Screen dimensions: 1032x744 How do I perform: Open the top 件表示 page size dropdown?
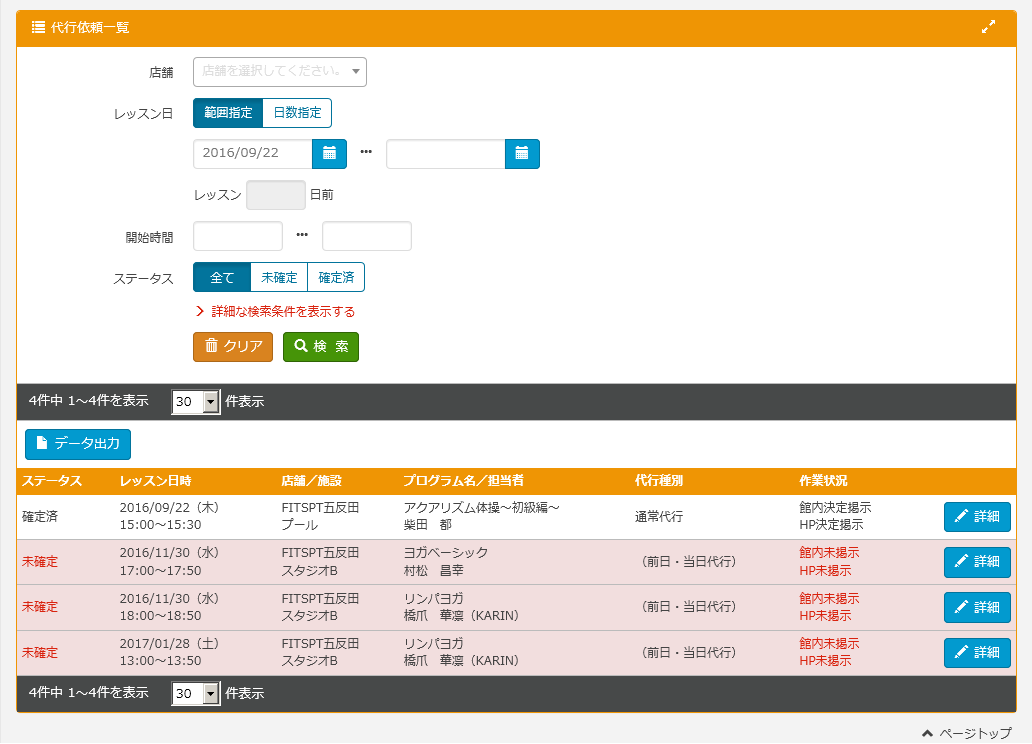click(x=195, y=402)
